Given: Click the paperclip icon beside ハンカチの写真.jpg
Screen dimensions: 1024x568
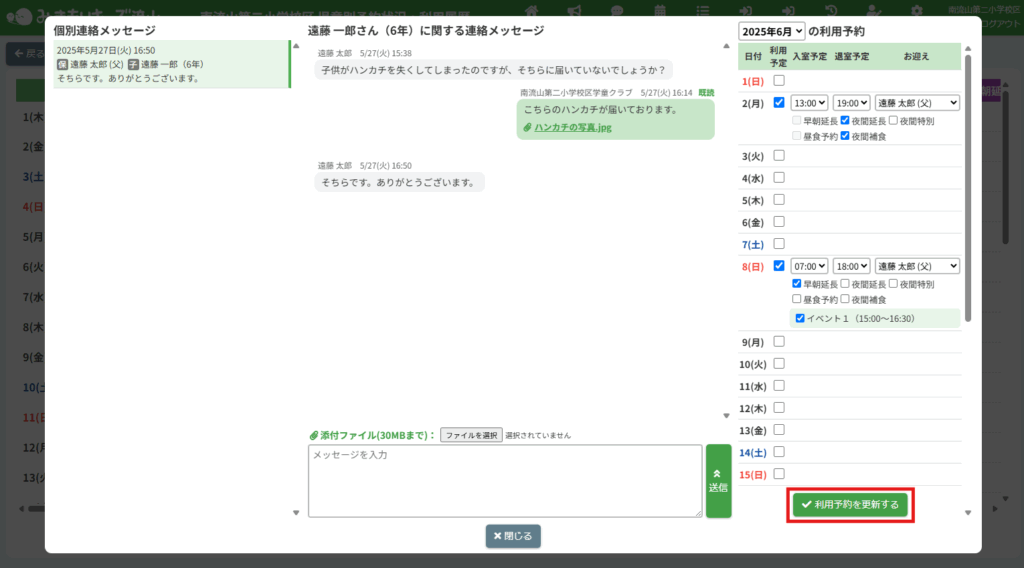Looking at the screenshot, I should 527,128.
